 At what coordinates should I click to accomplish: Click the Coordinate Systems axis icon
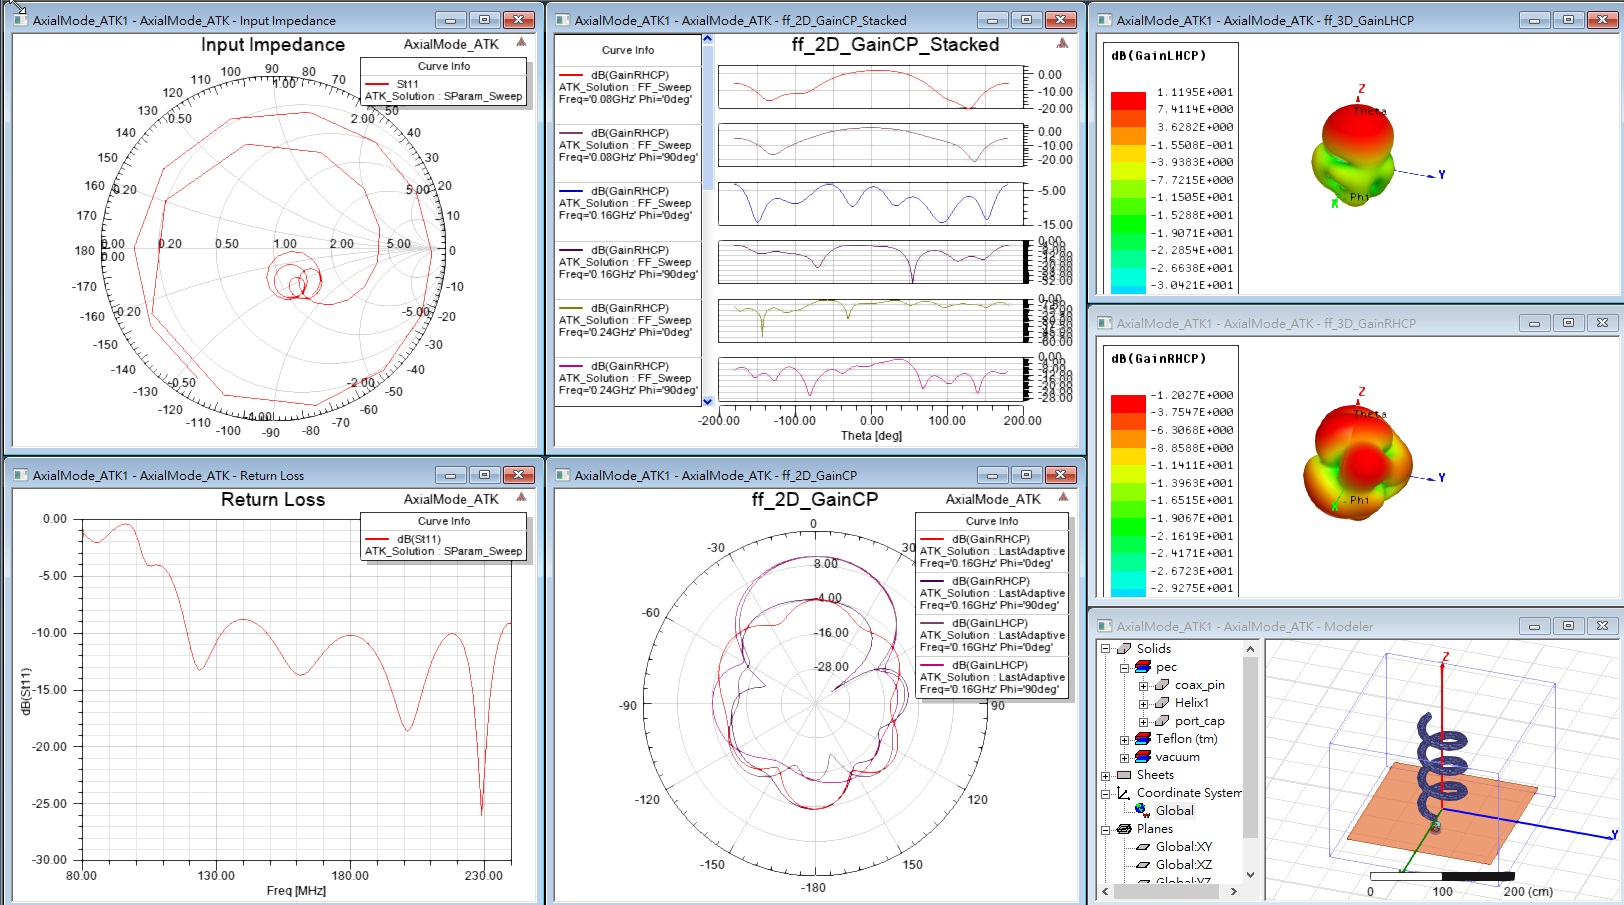coord(1123,793)
